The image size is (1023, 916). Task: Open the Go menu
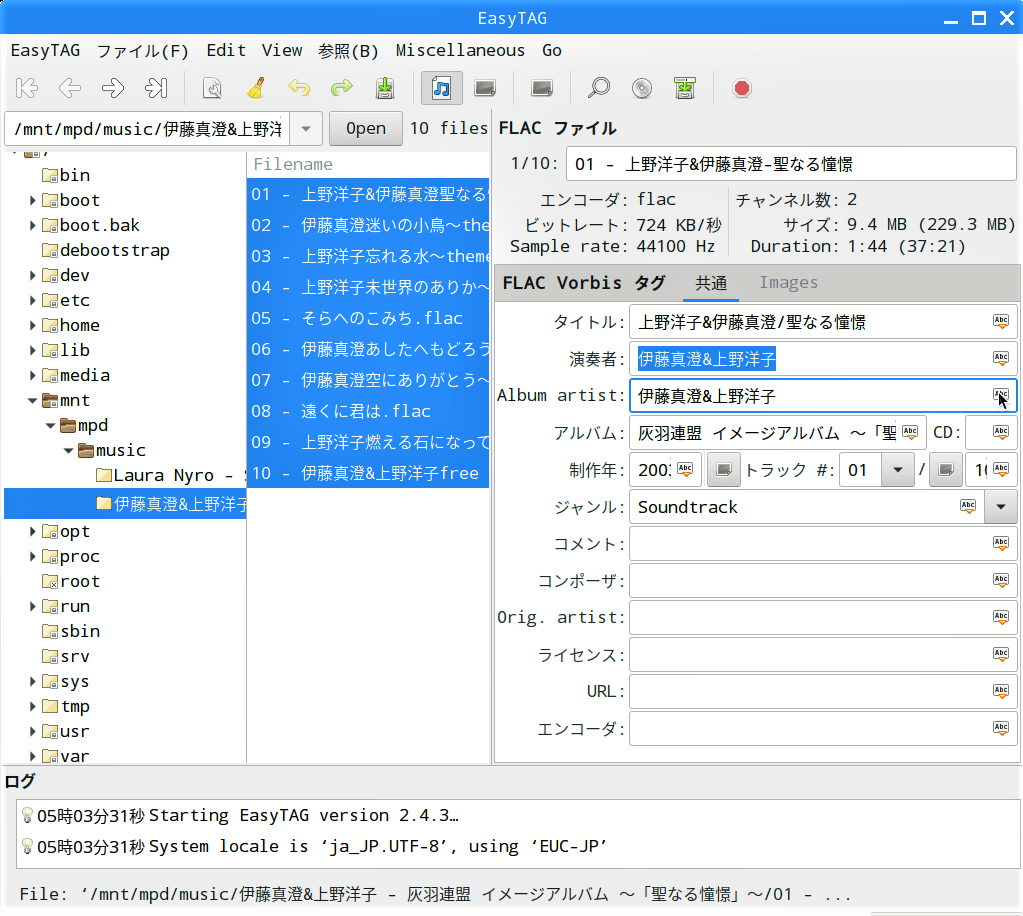click(551, 50)
